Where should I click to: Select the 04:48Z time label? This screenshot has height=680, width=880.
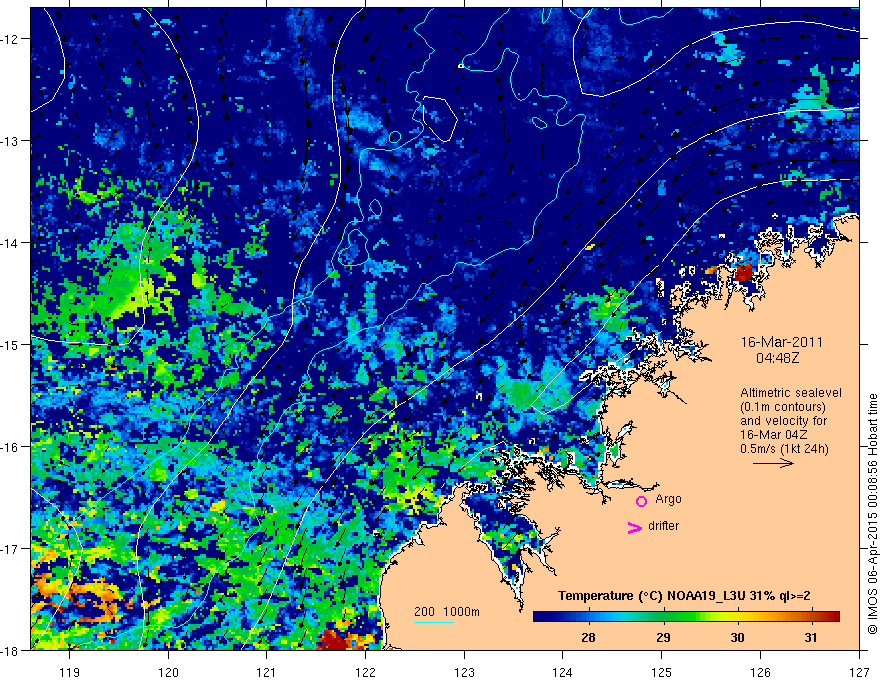[777, 357]
